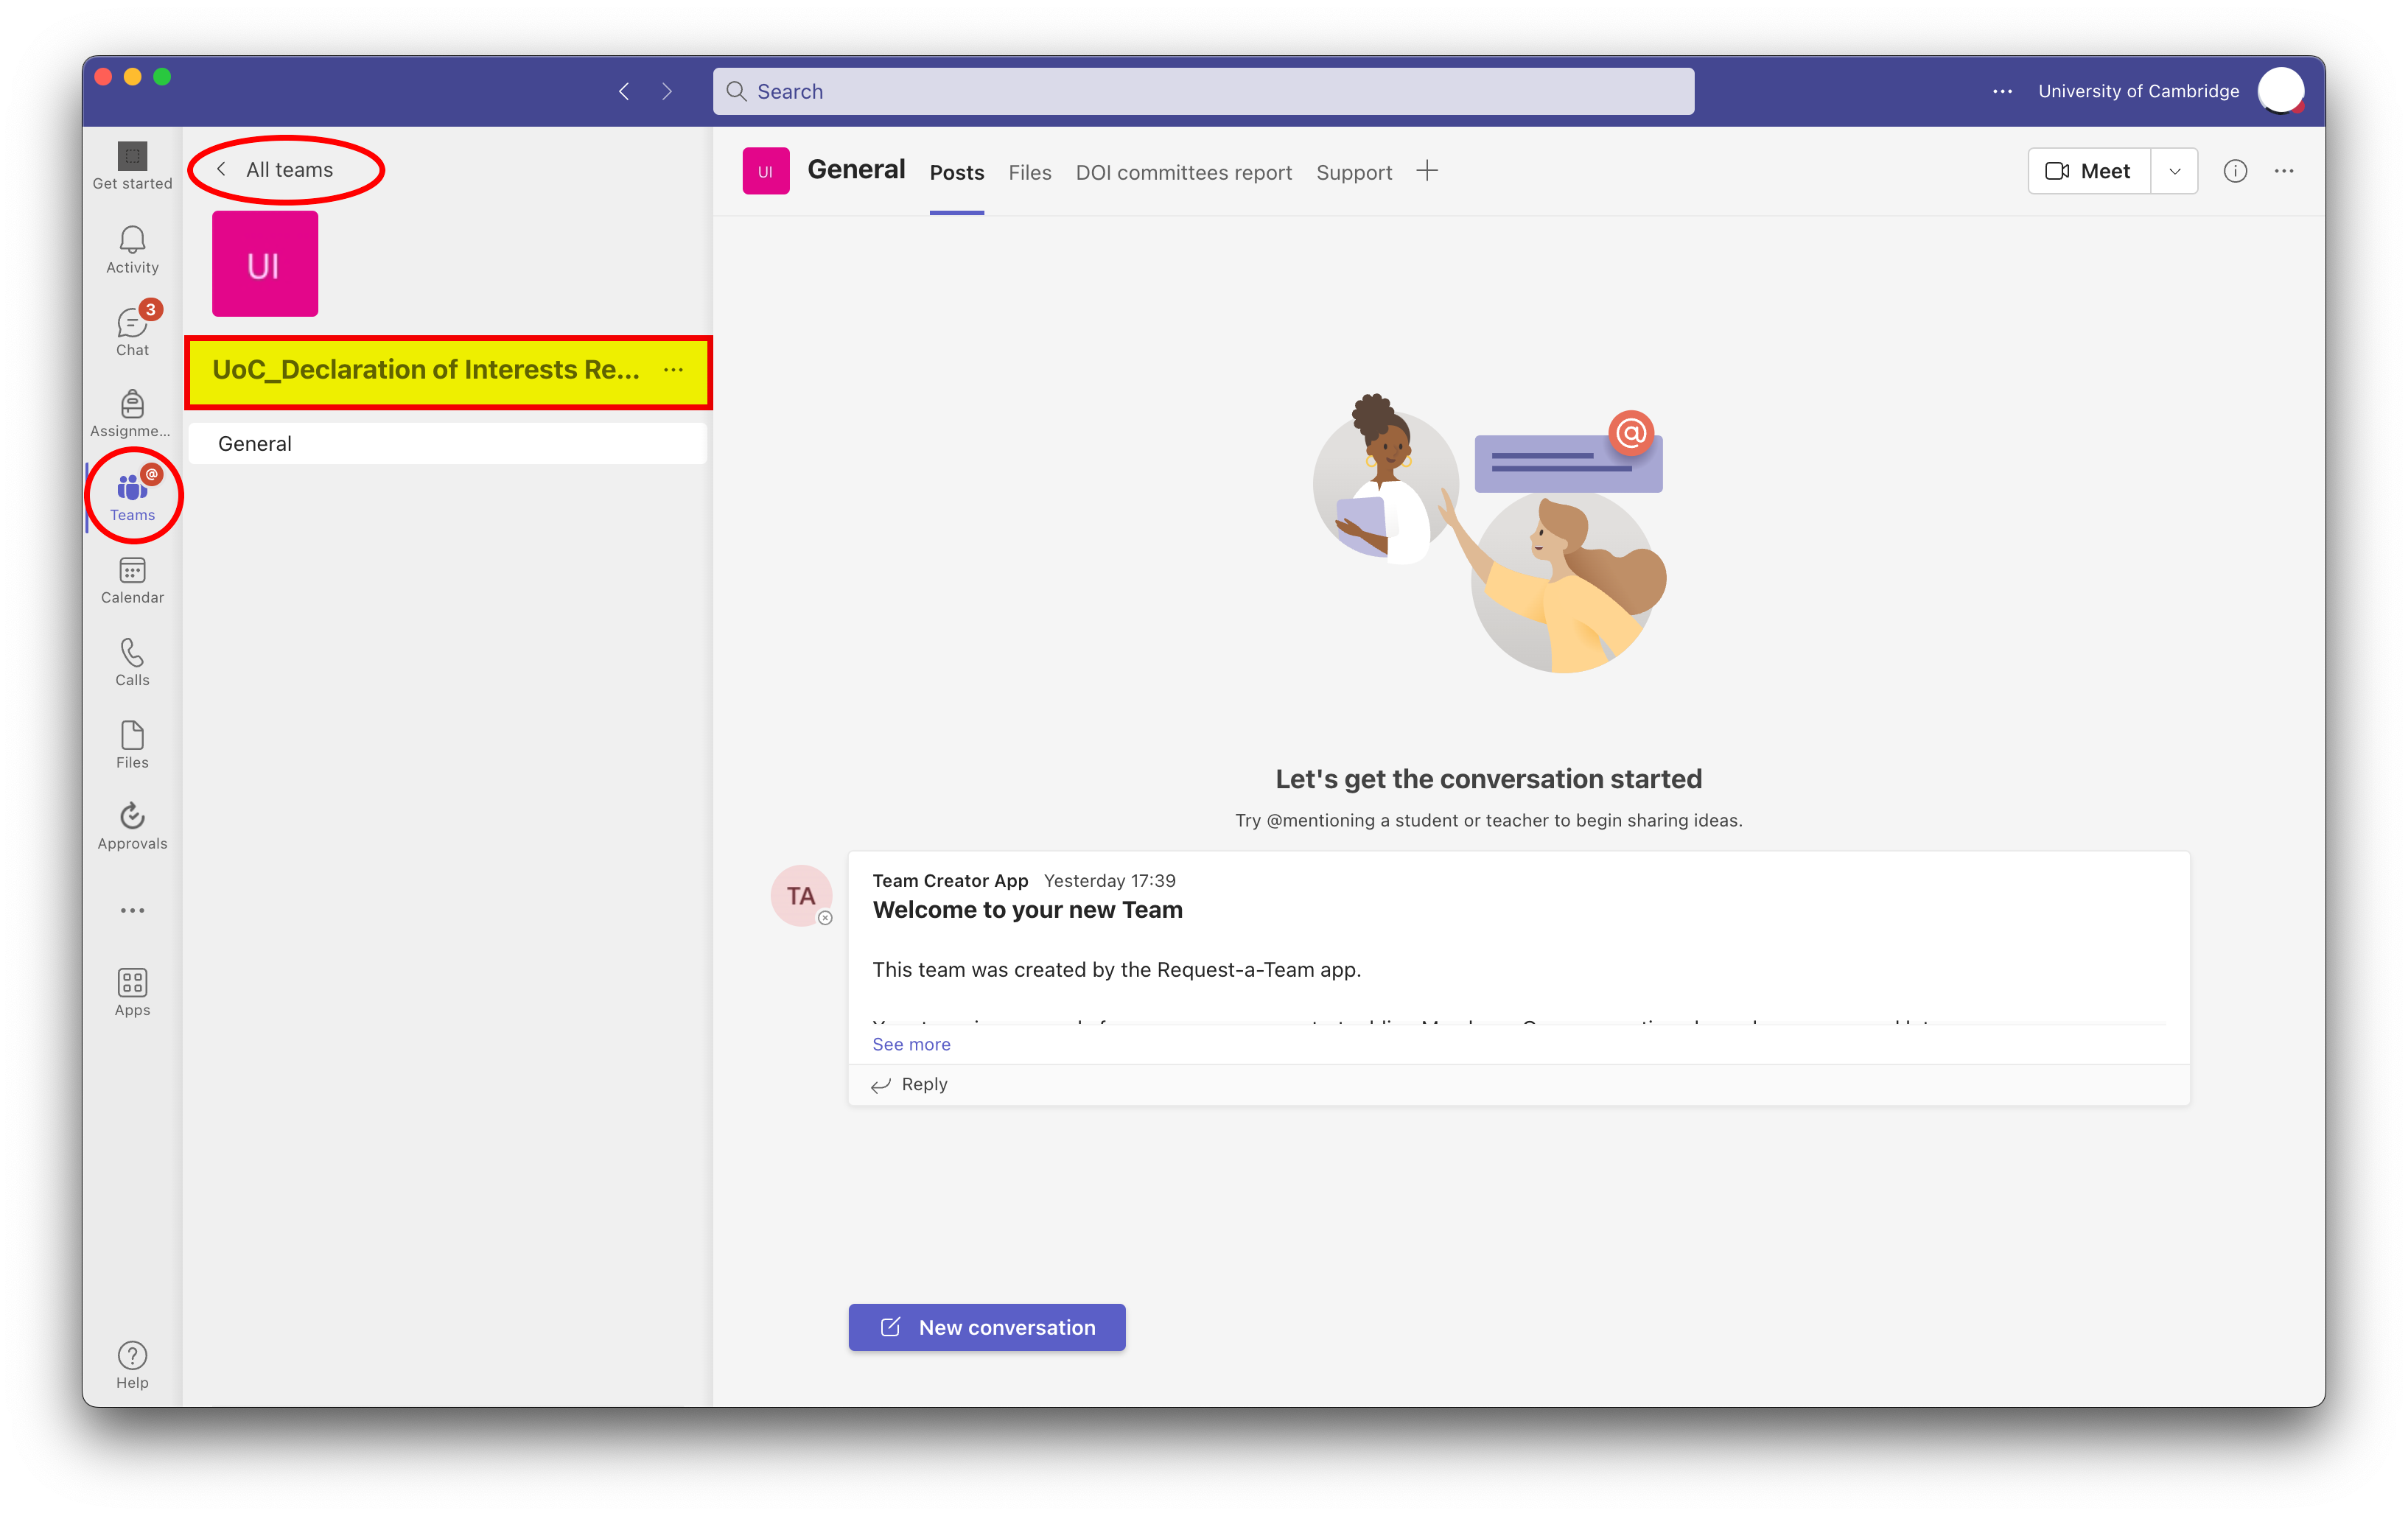Open the DOI committees report tab

[x=1184, y=173]
